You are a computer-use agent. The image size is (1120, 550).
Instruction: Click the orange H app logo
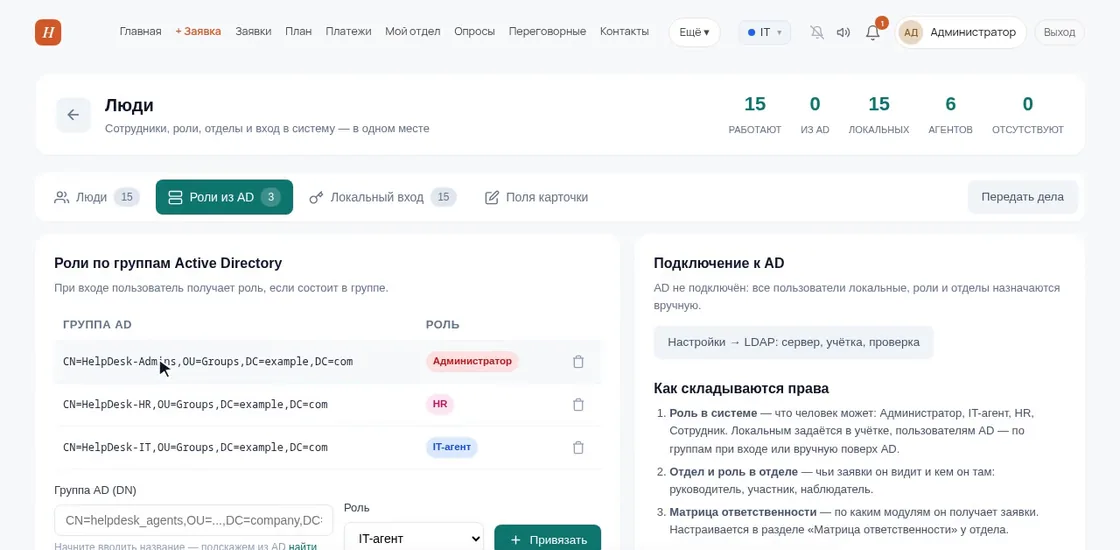(x=48, y=32)
